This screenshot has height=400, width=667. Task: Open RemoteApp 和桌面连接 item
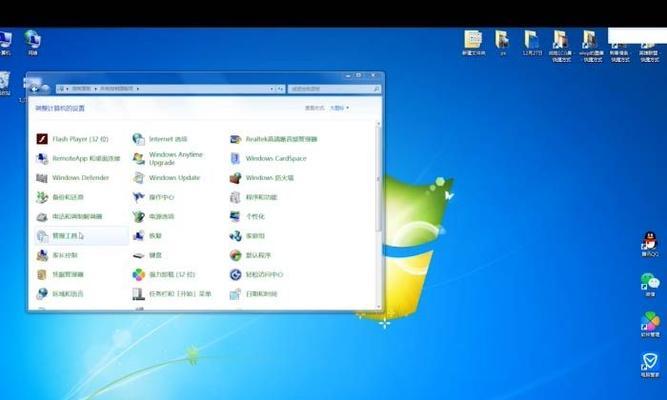tap(78, 158)
